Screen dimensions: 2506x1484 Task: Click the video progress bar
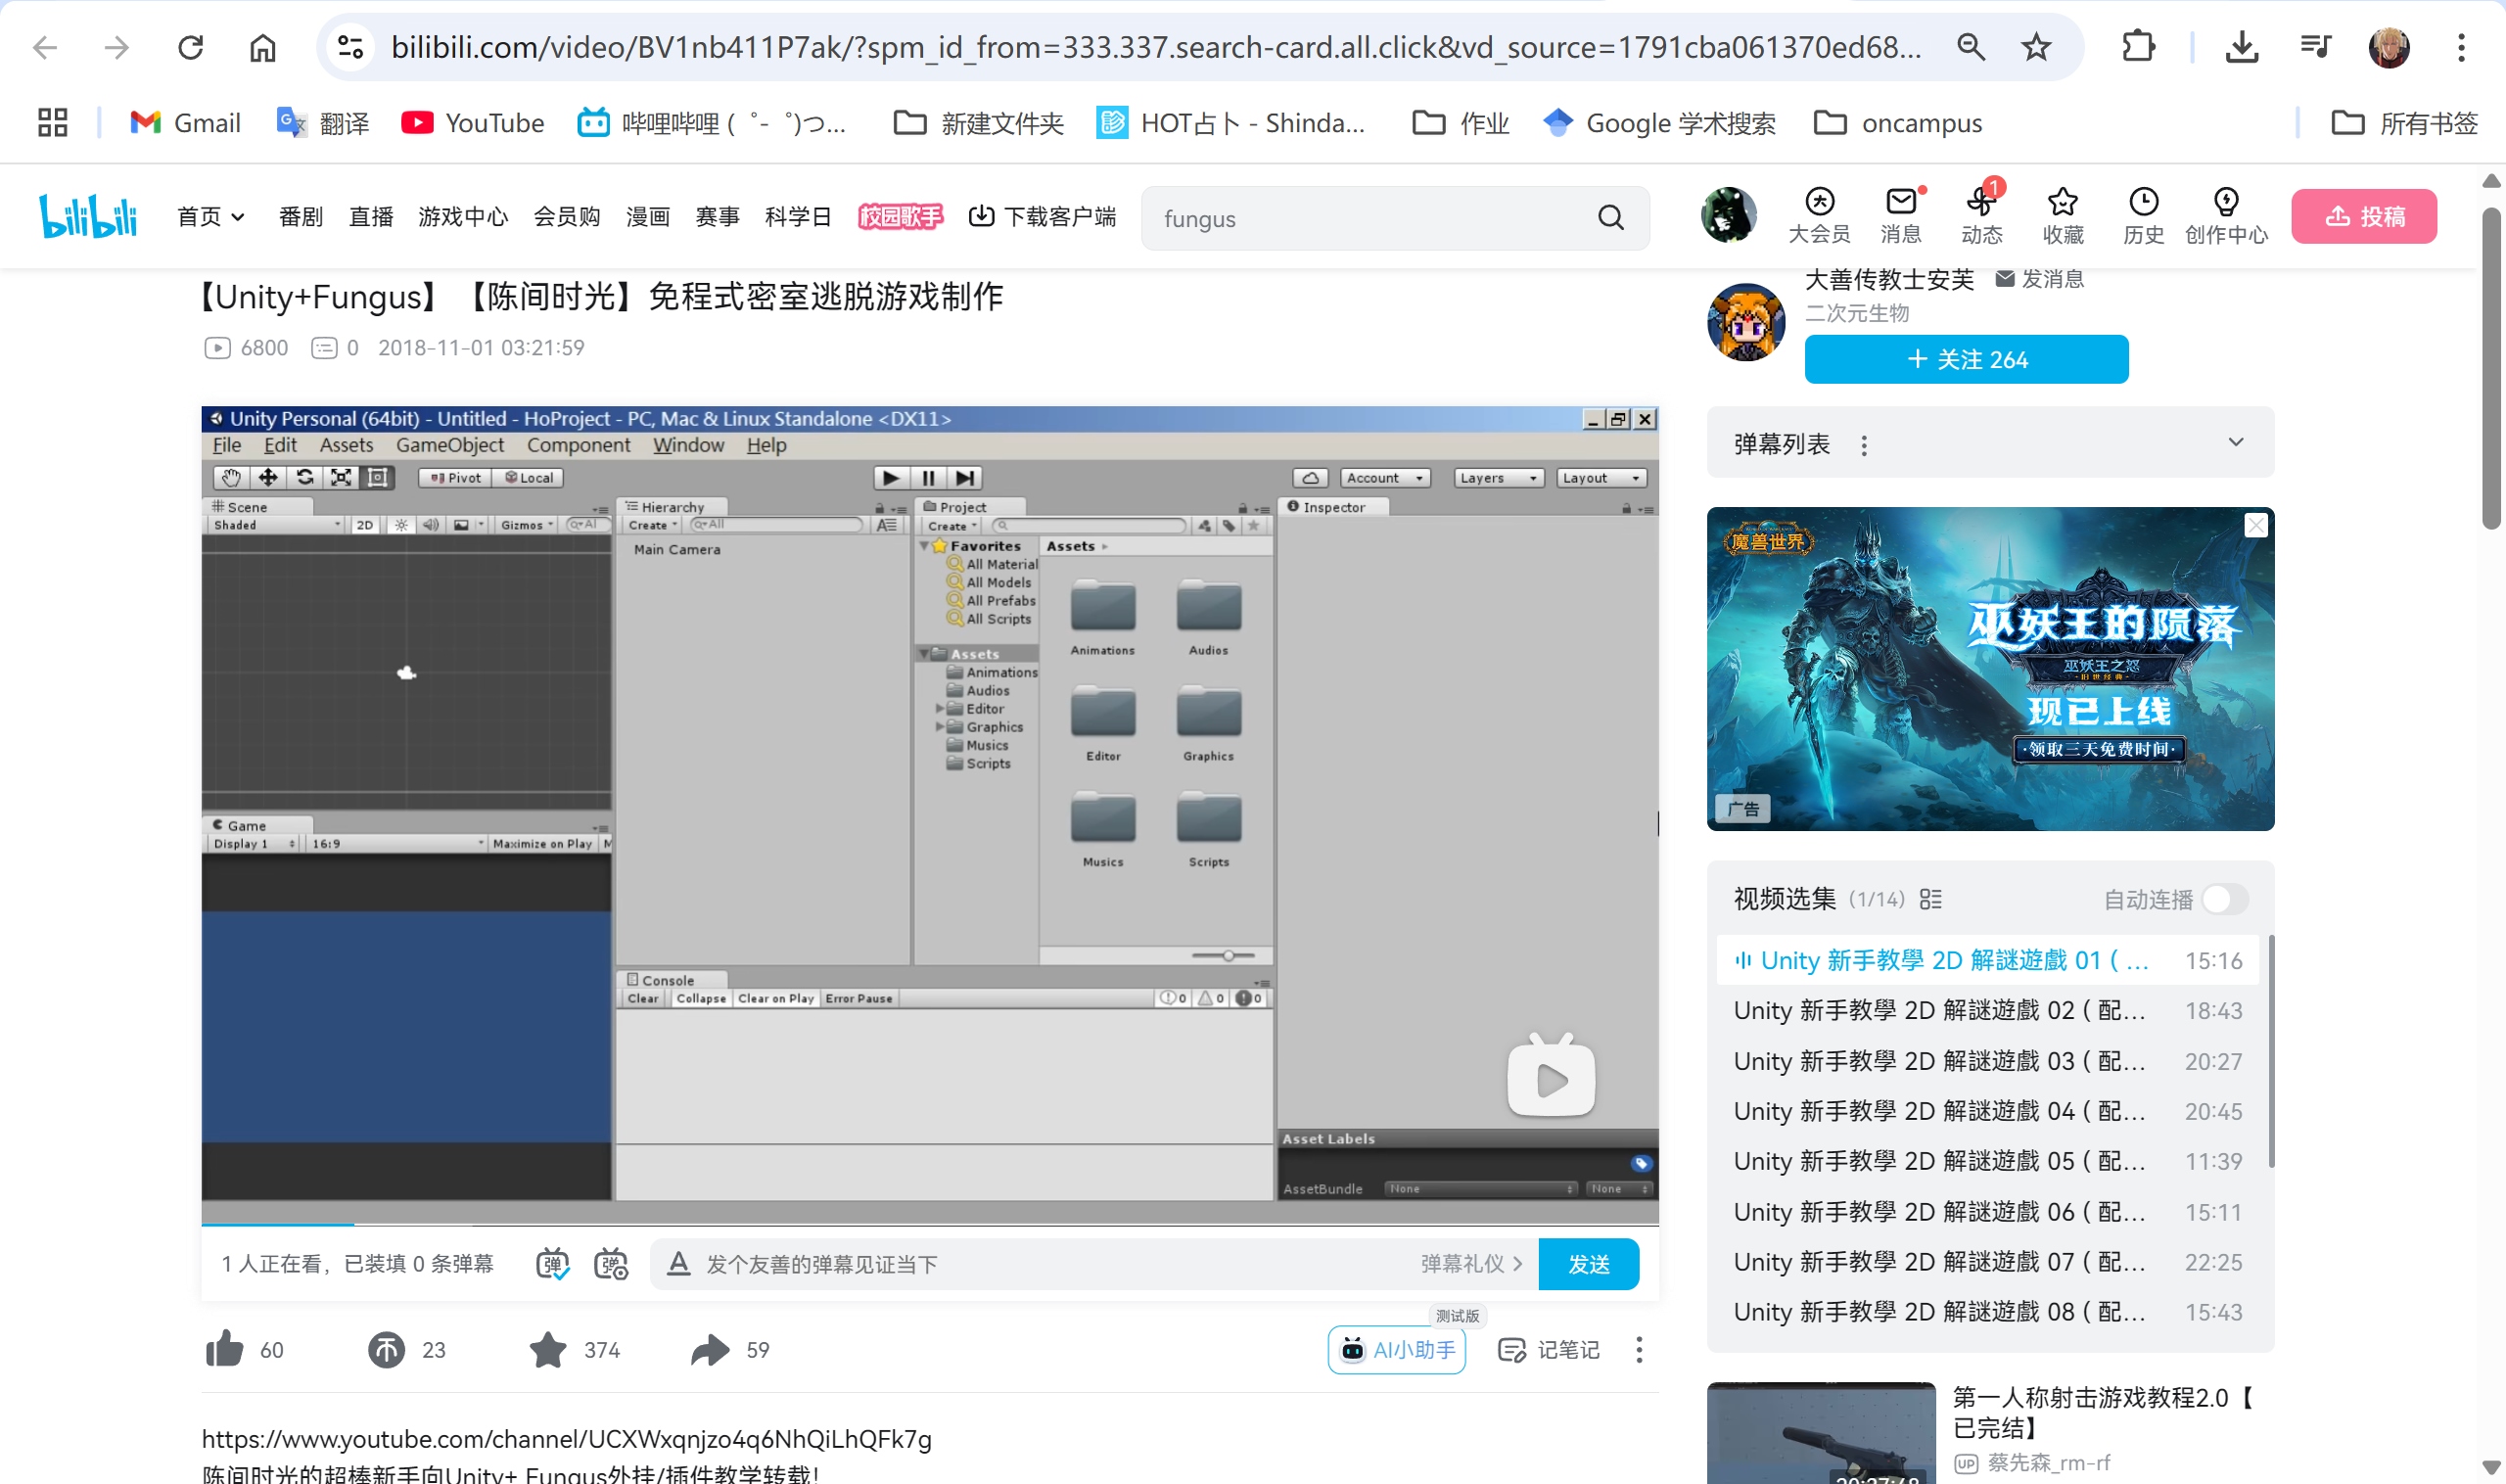pos(930,1223)
